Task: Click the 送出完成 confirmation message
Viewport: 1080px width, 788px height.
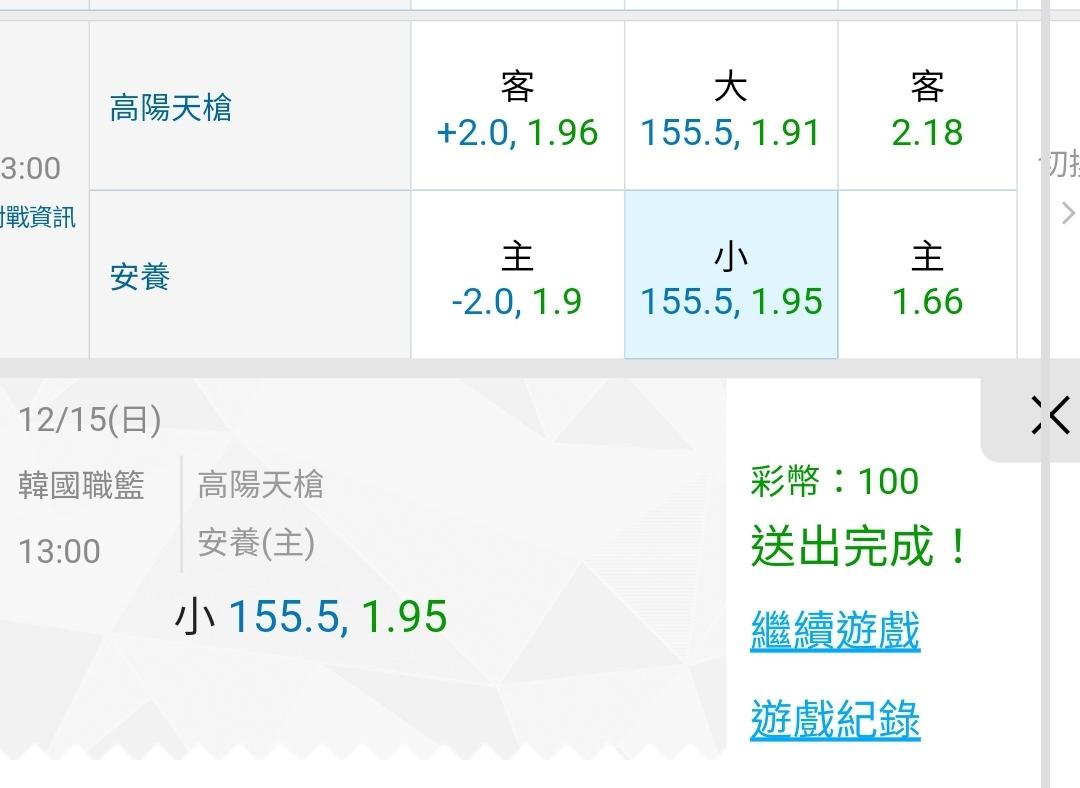Action: [x=859, y=546]
